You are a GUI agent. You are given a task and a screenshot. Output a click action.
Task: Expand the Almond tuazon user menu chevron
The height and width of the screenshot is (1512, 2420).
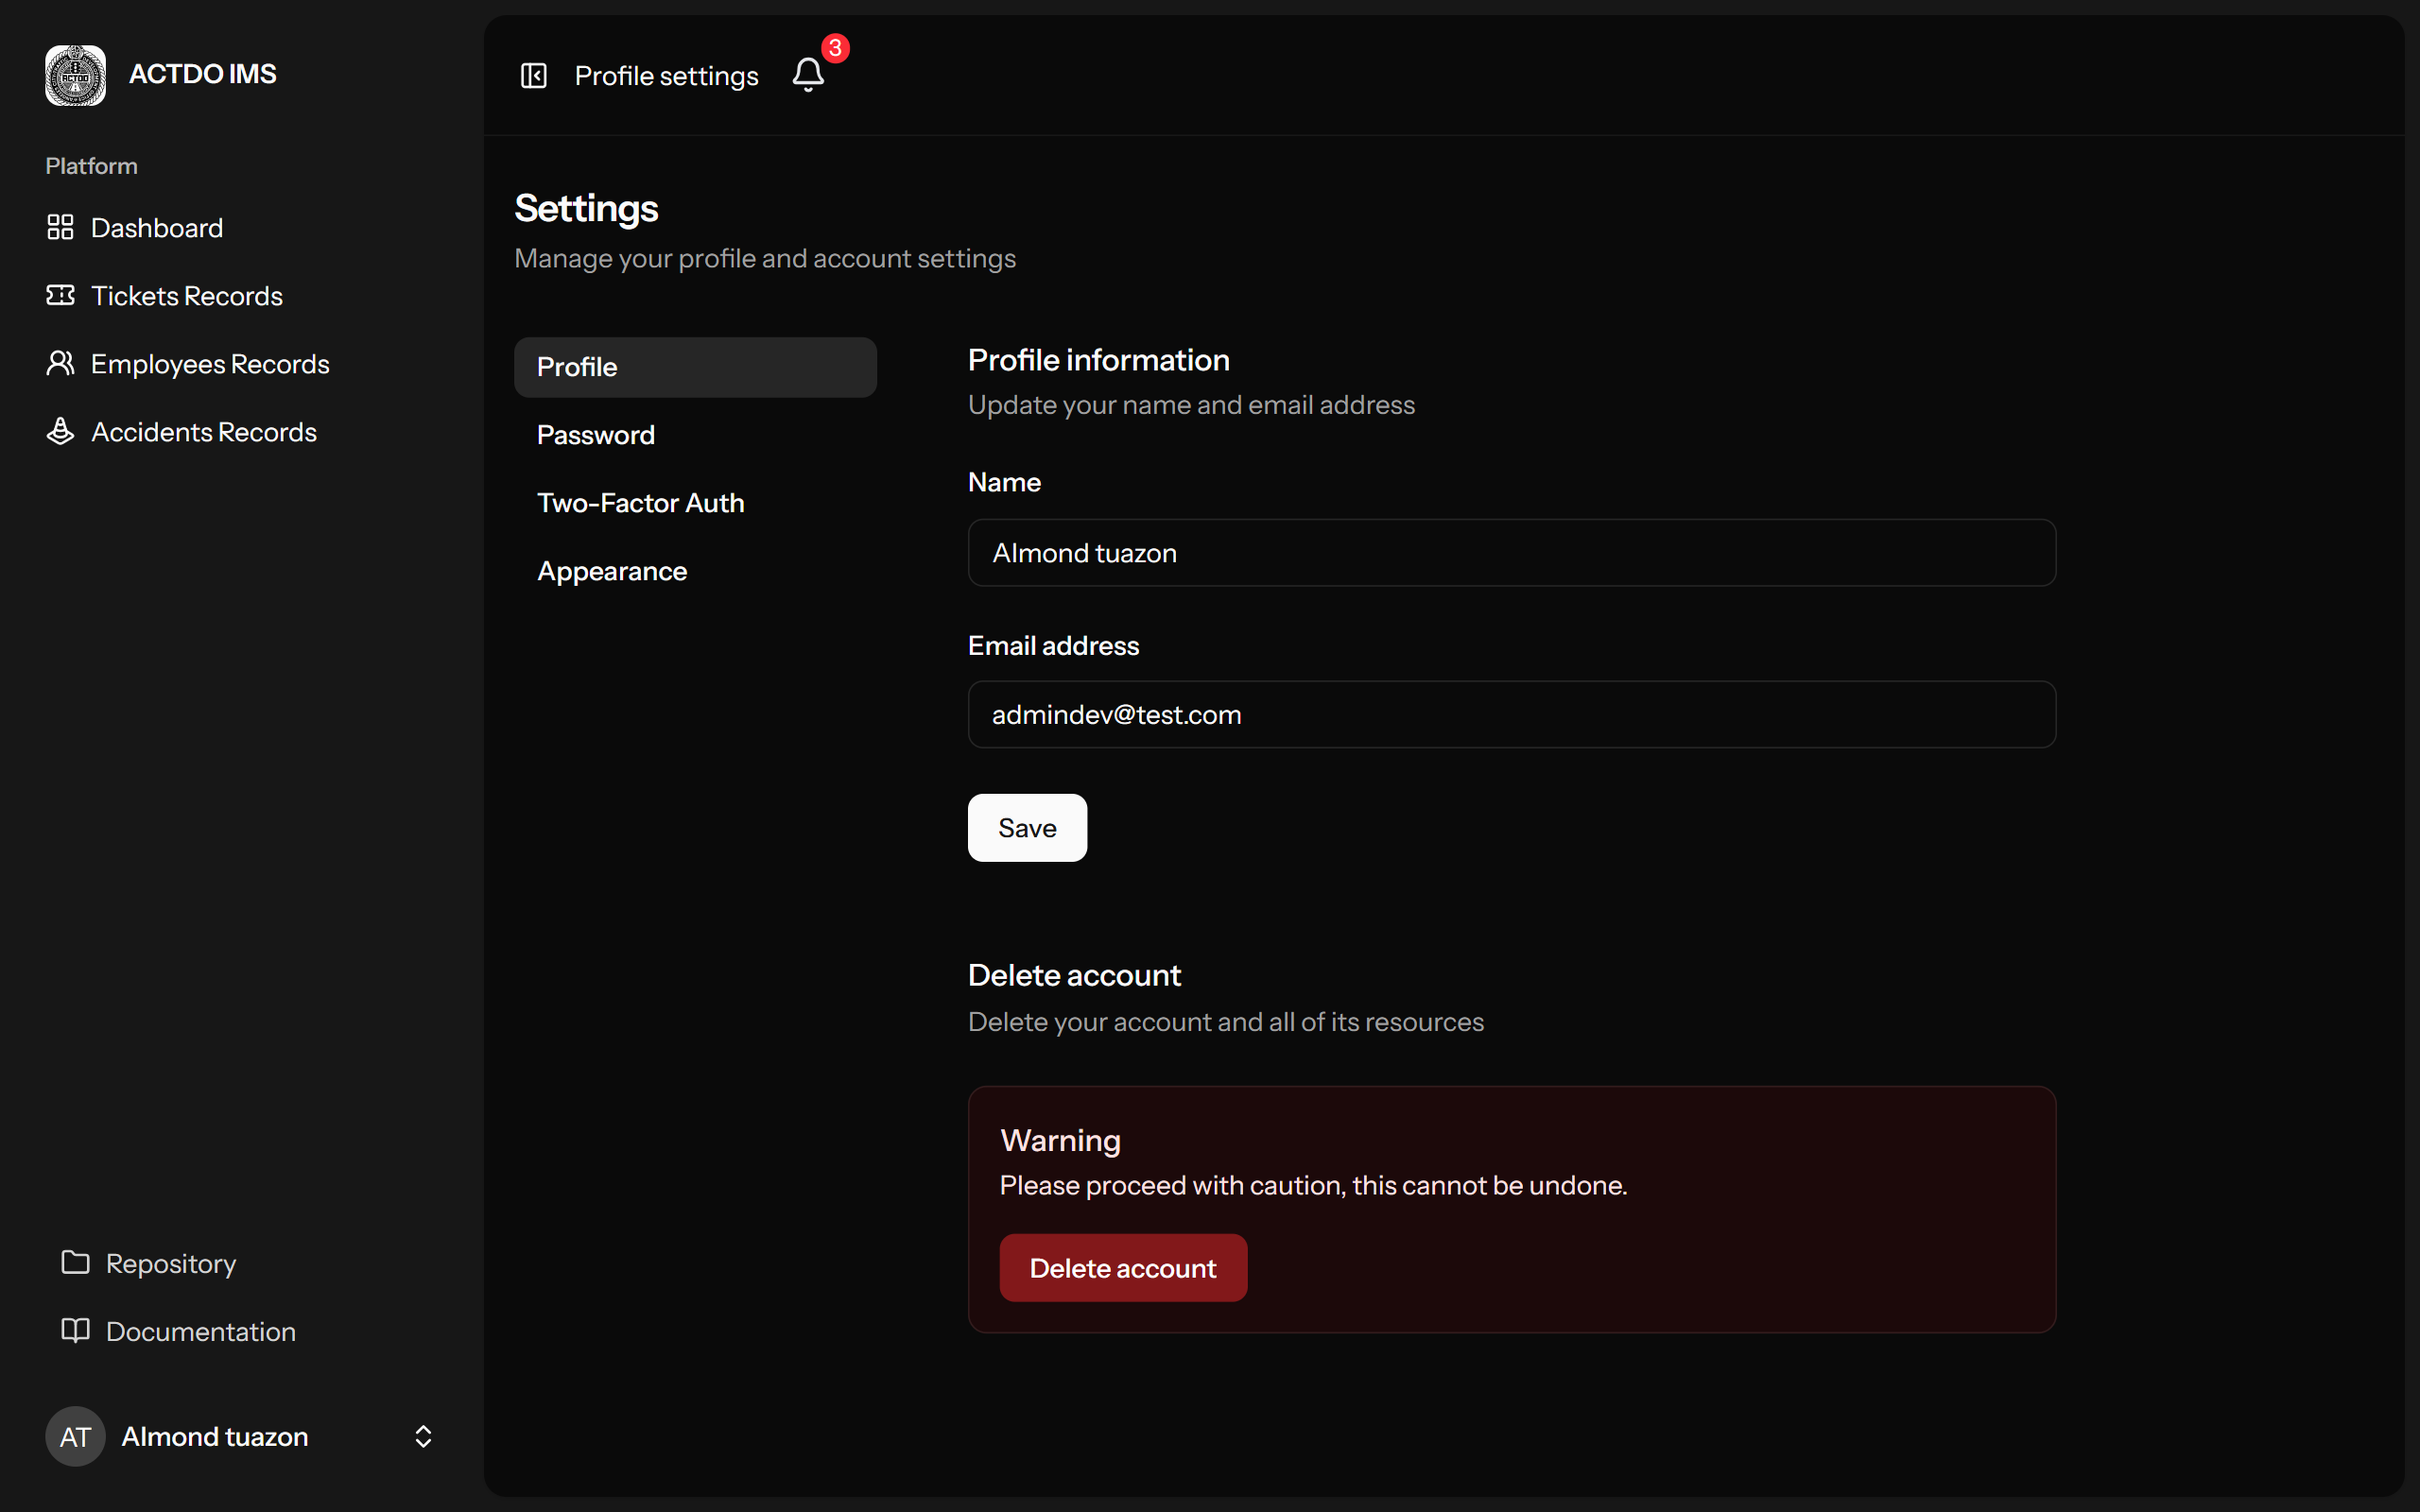click(x=423, y=1437)
